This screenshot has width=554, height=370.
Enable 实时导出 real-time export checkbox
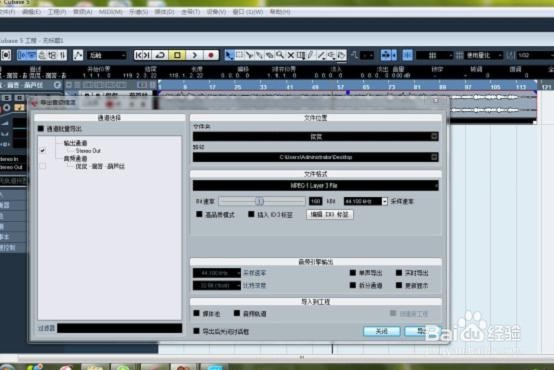[399, 272]
